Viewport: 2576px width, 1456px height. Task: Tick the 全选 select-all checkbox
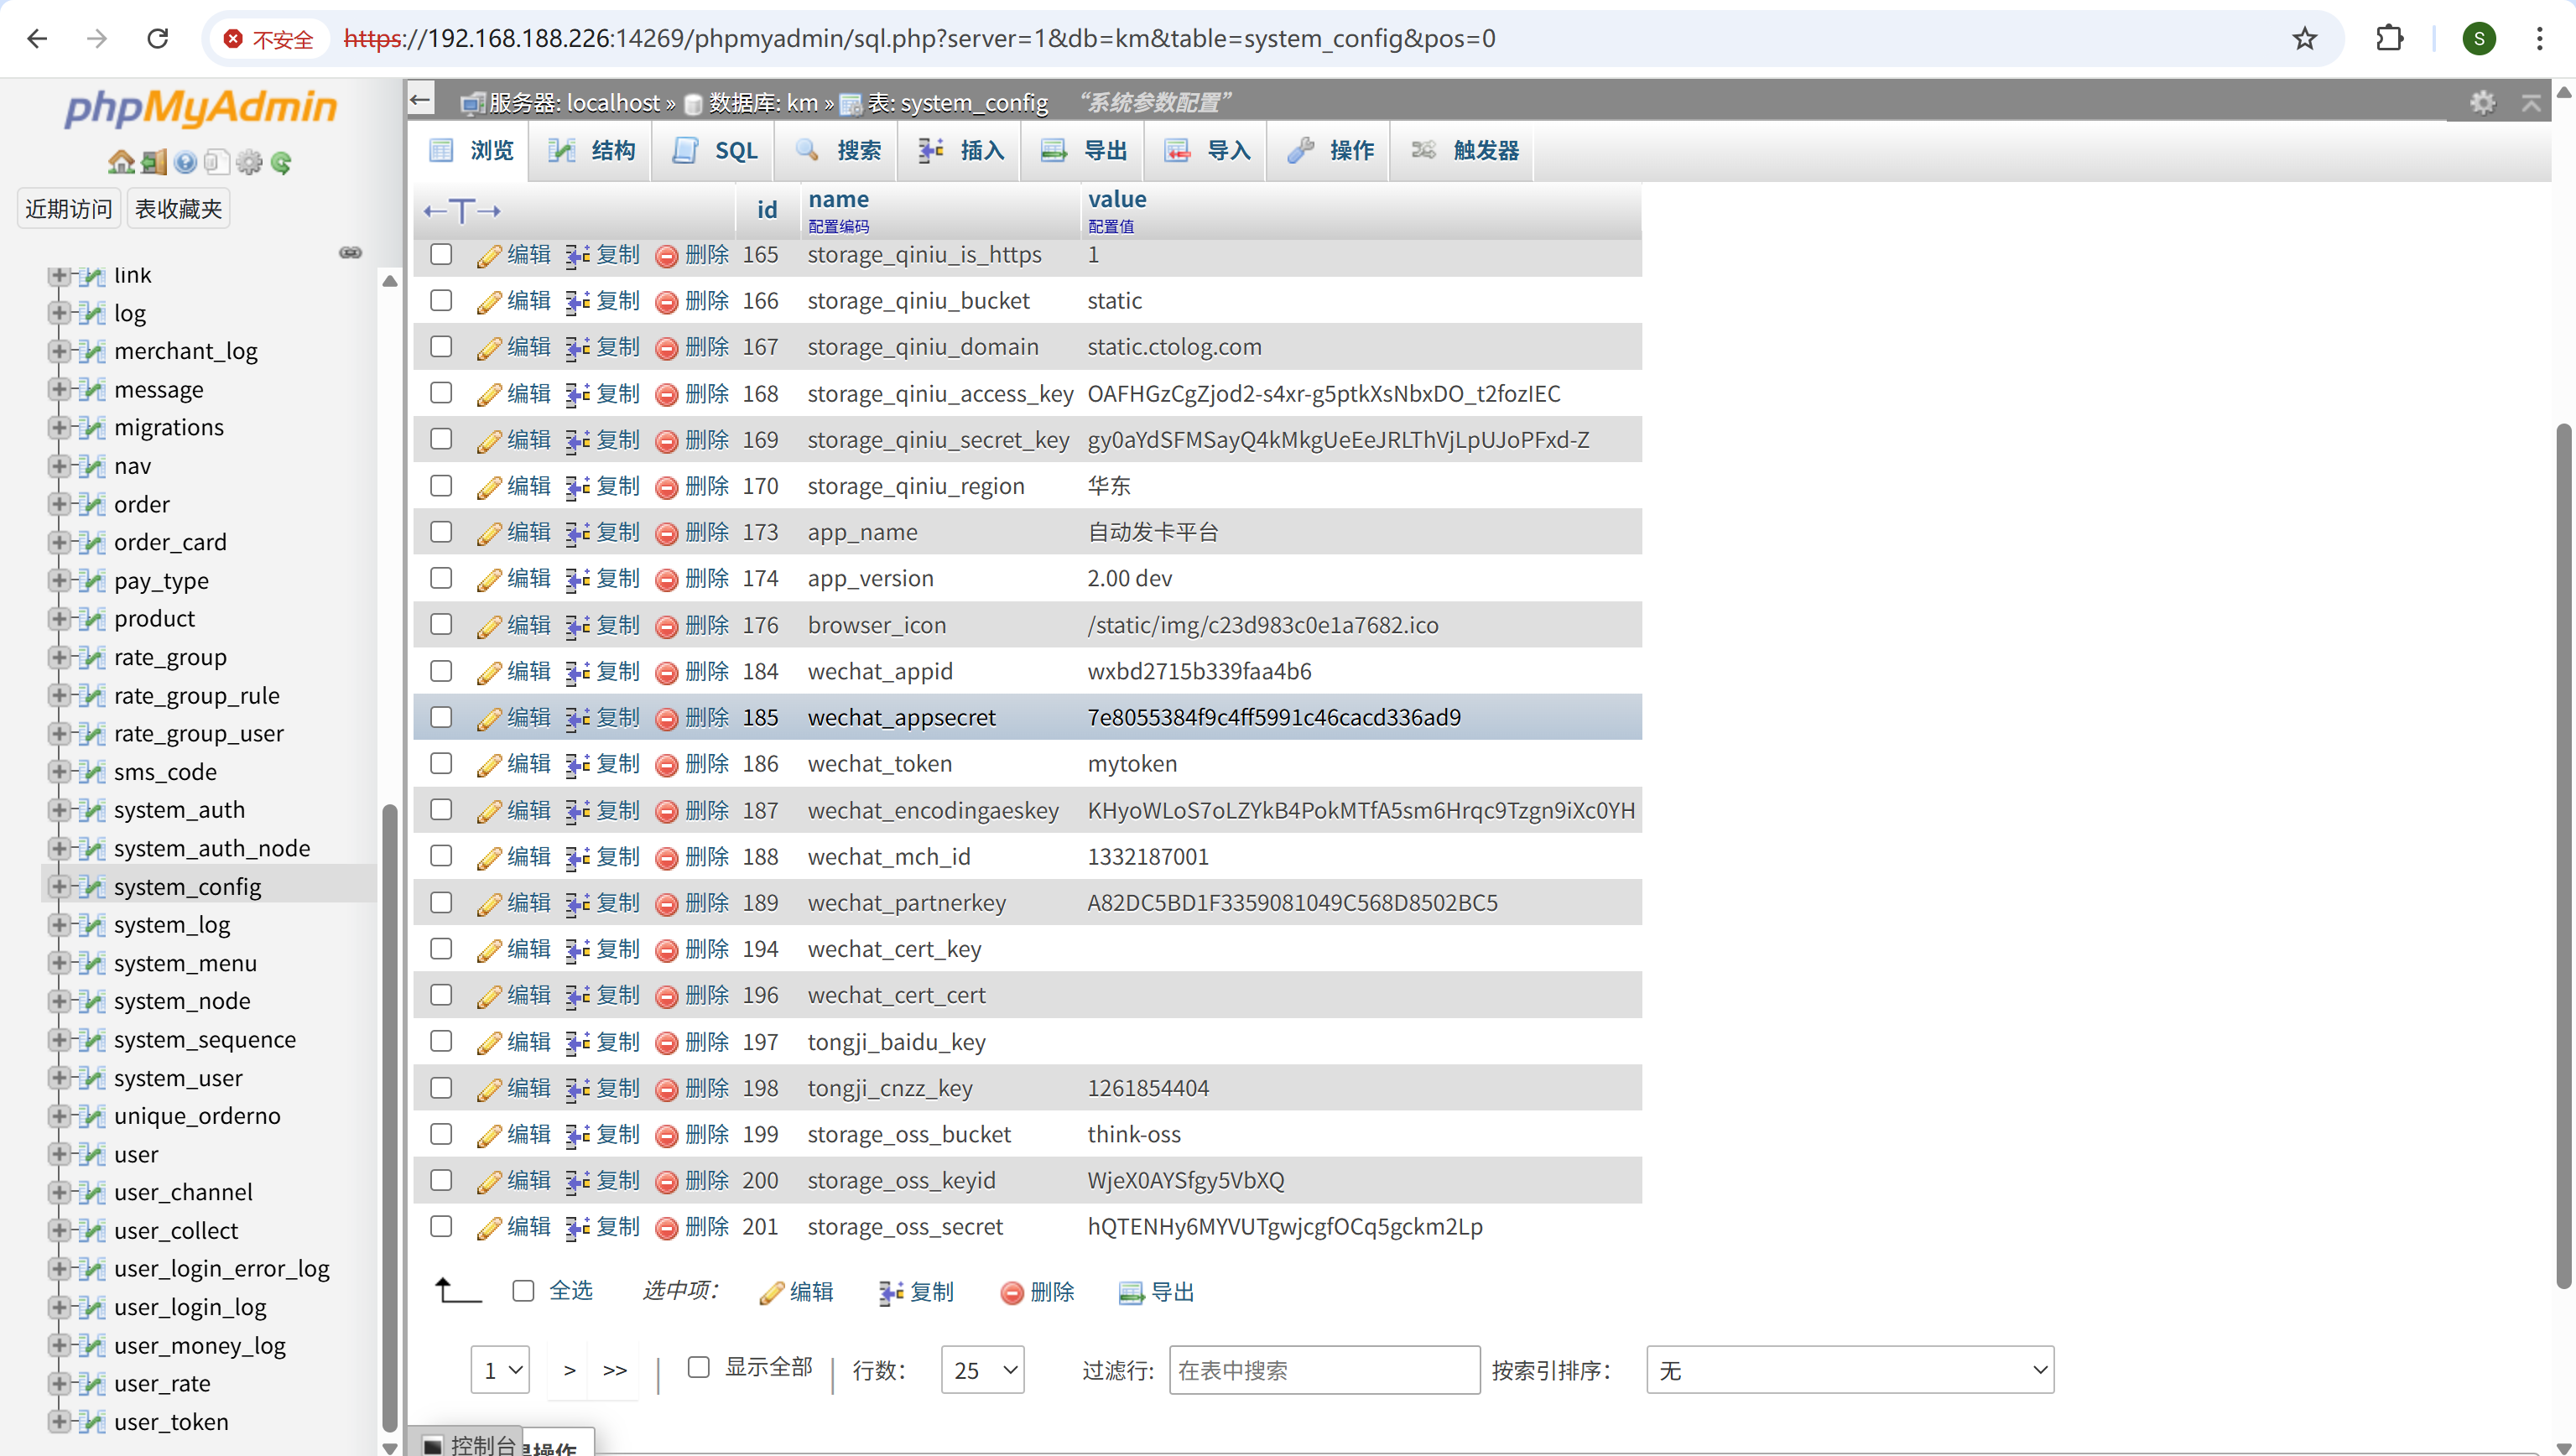click(523, 1291)
